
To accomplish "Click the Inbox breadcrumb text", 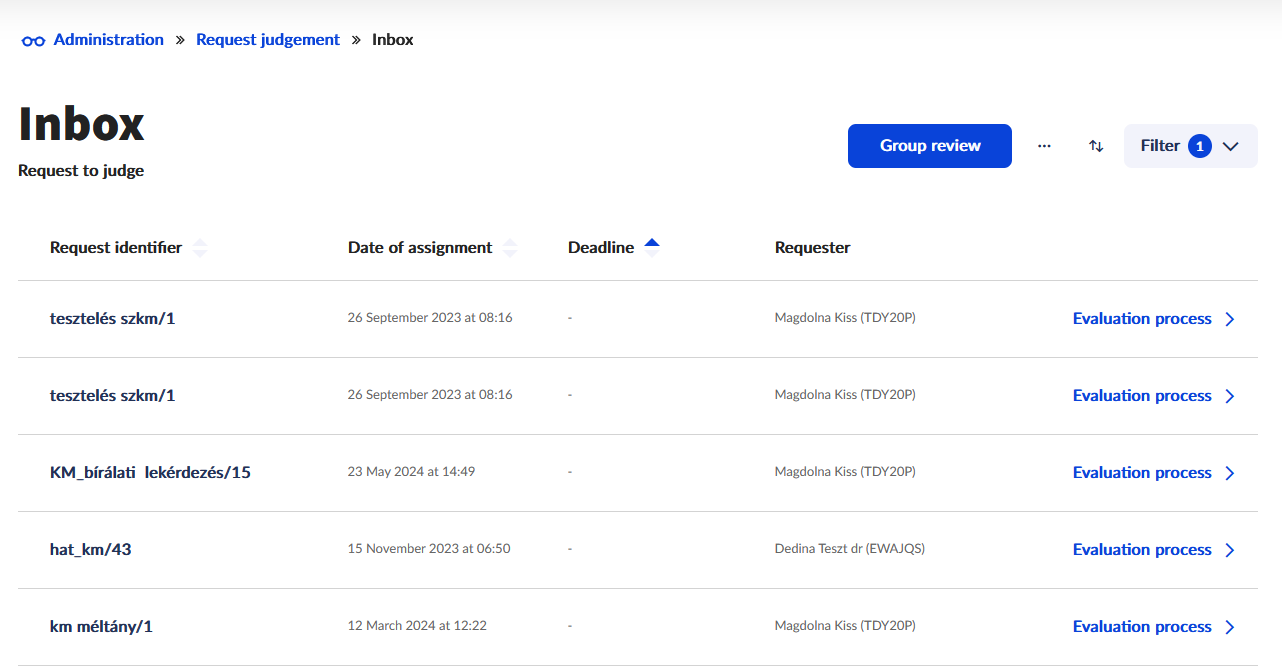I will tap(393, 40).
